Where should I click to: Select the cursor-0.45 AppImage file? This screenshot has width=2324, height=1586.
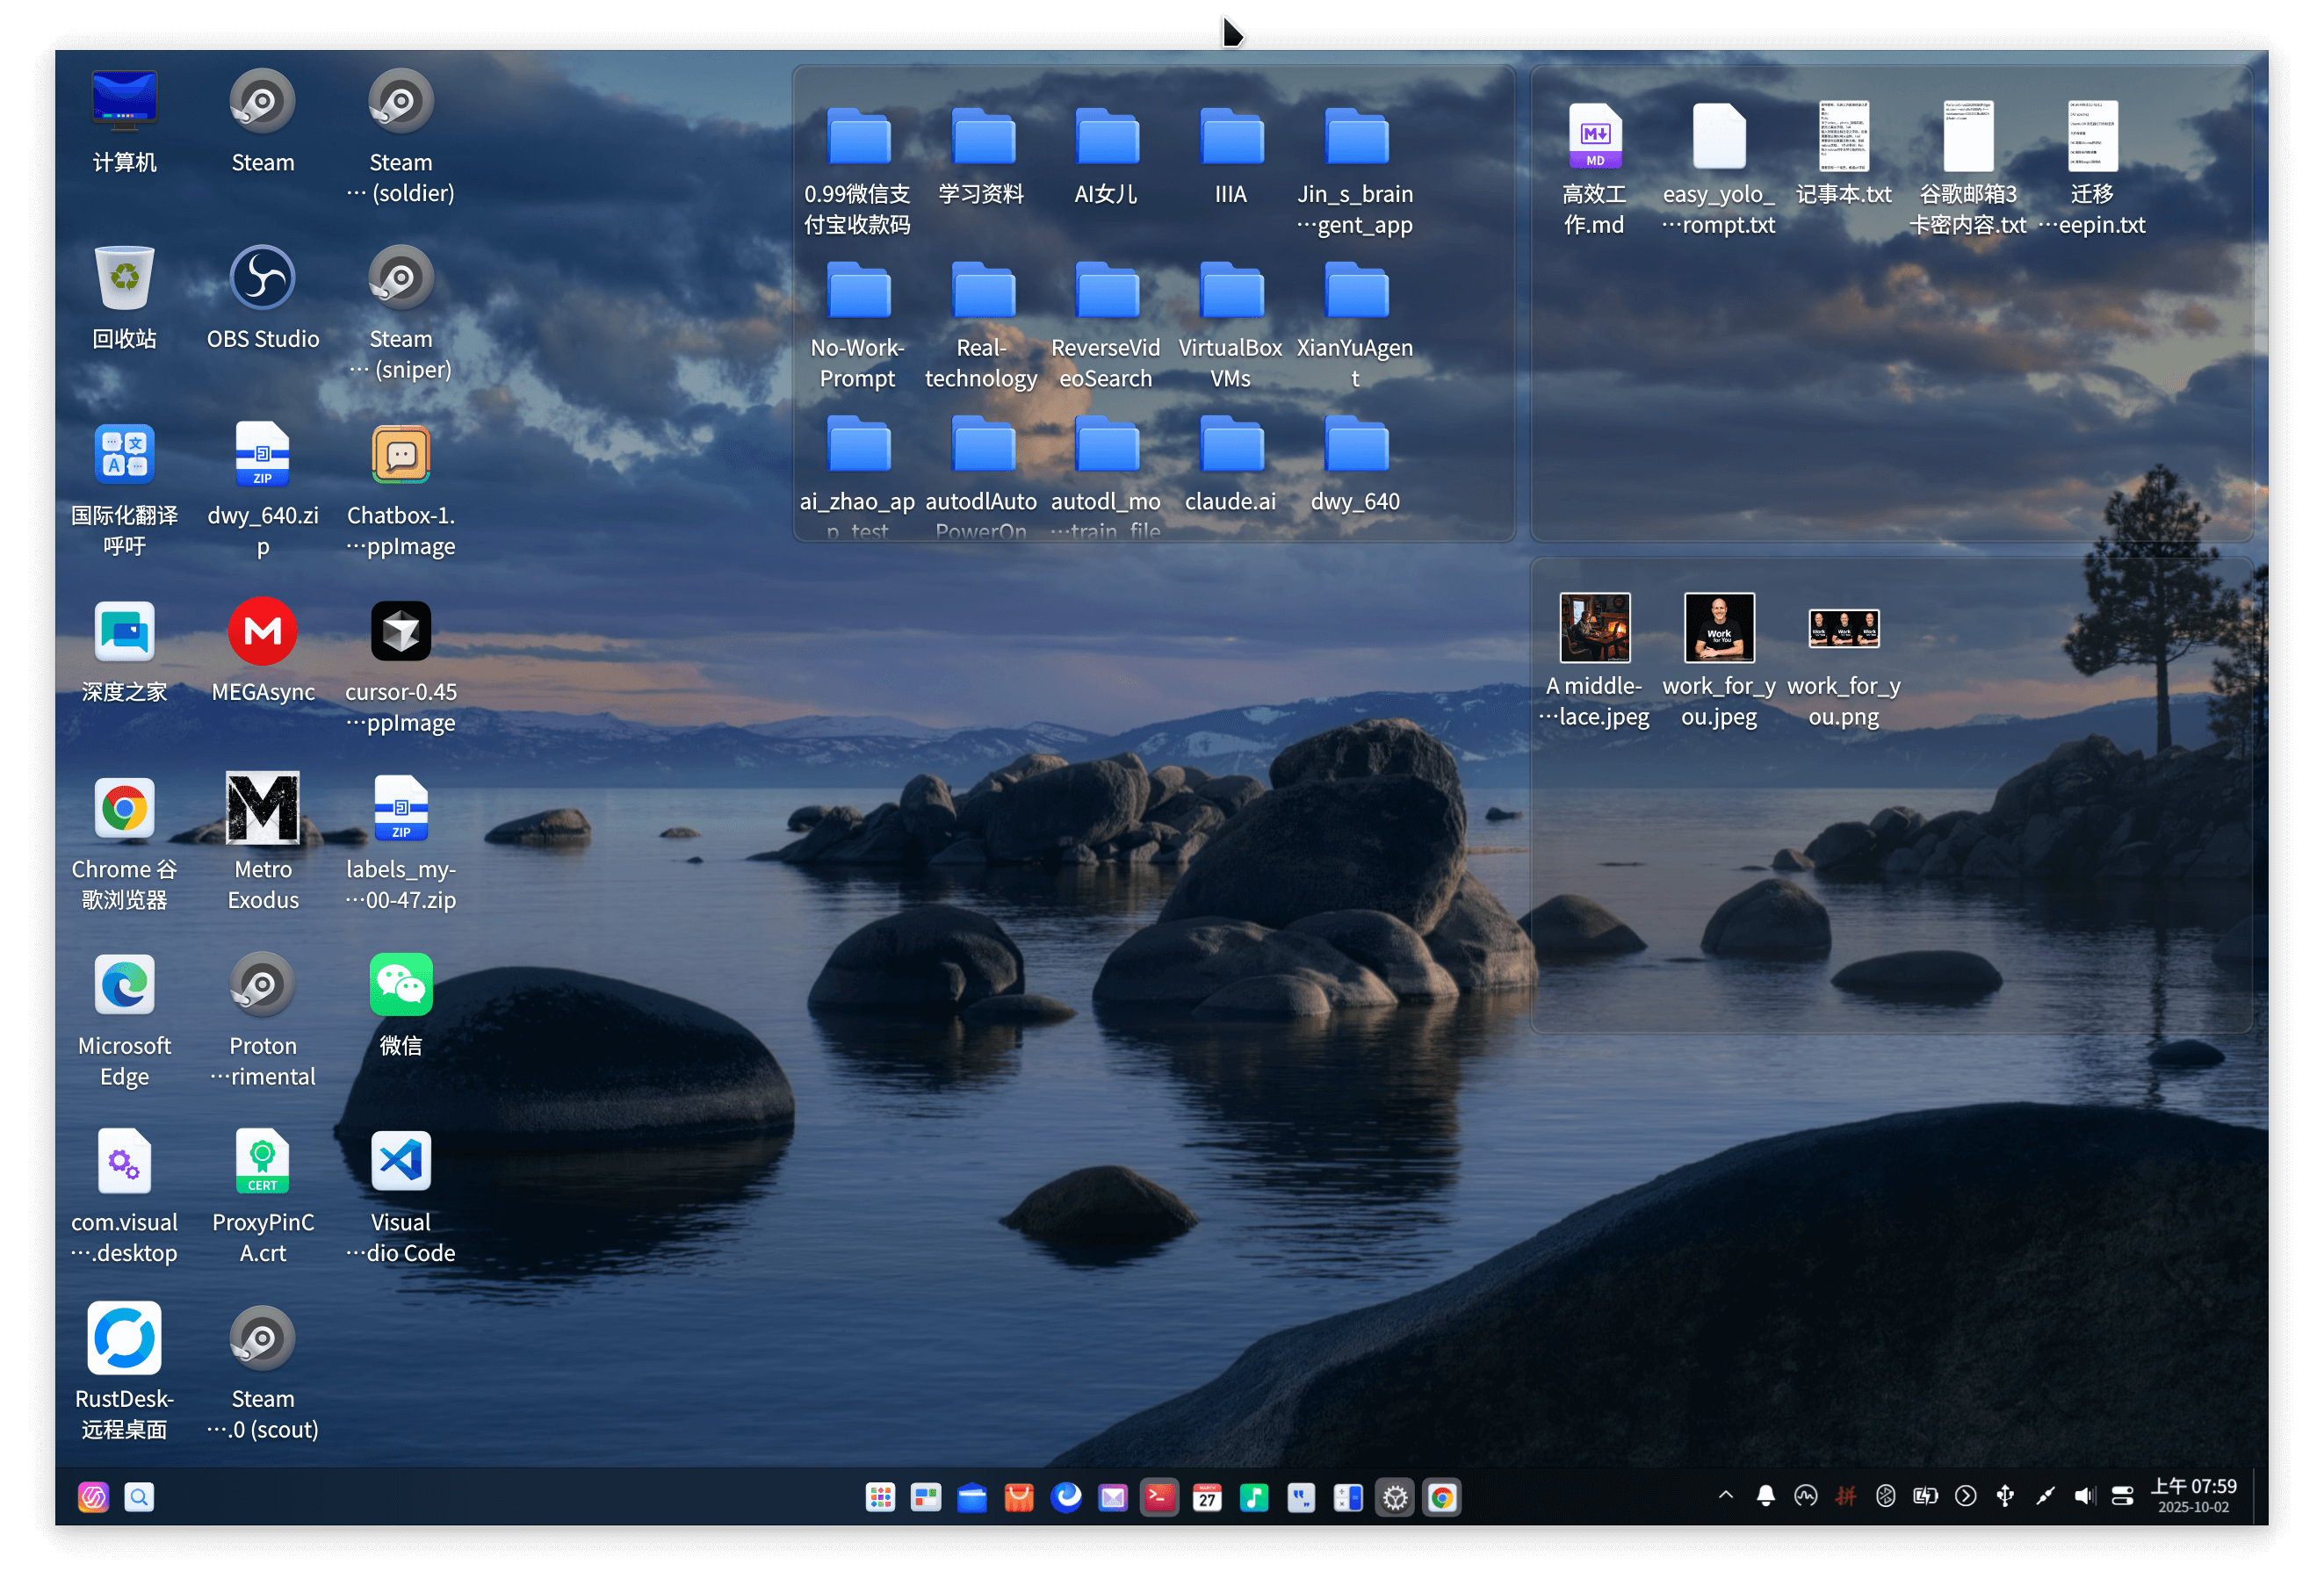click(401, 632)
